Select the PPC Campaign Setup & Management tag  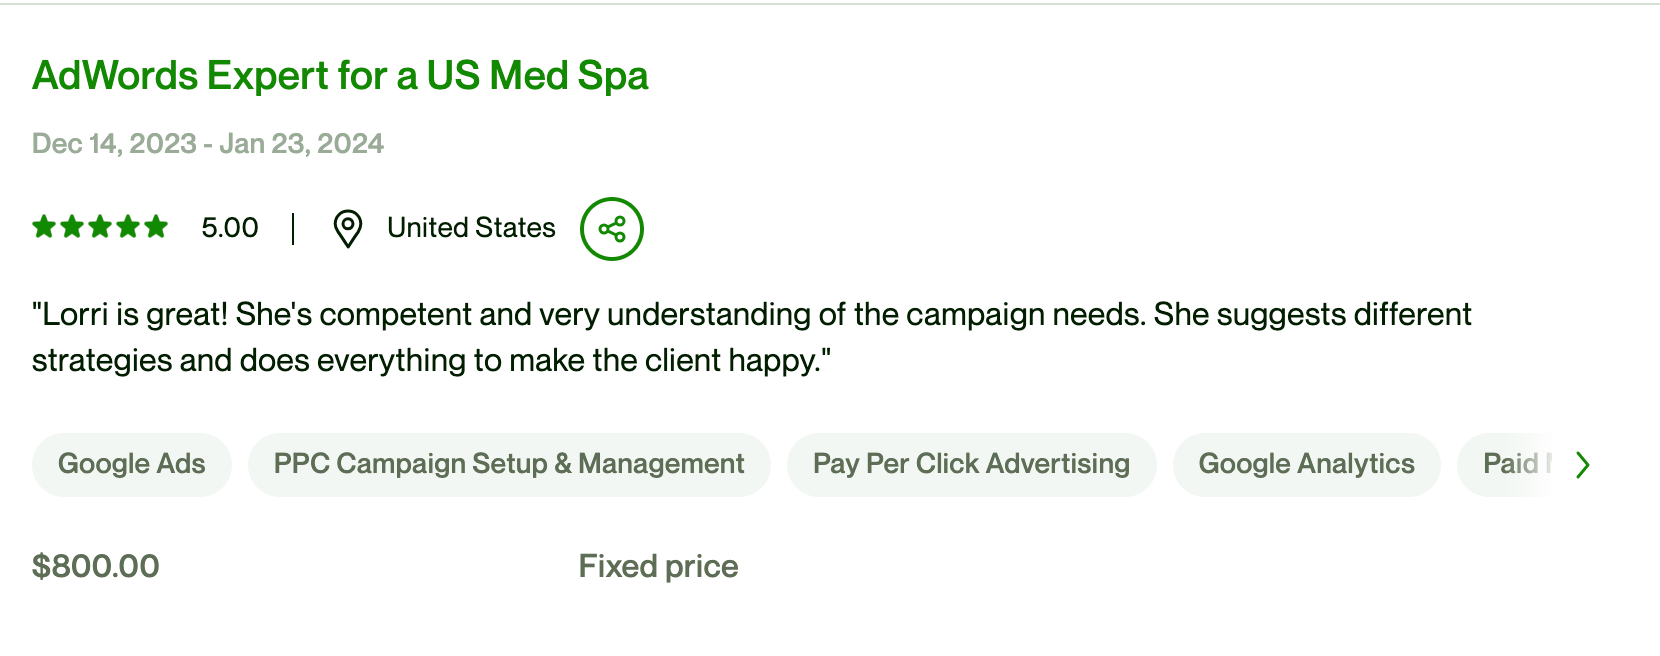click(509, 464)
